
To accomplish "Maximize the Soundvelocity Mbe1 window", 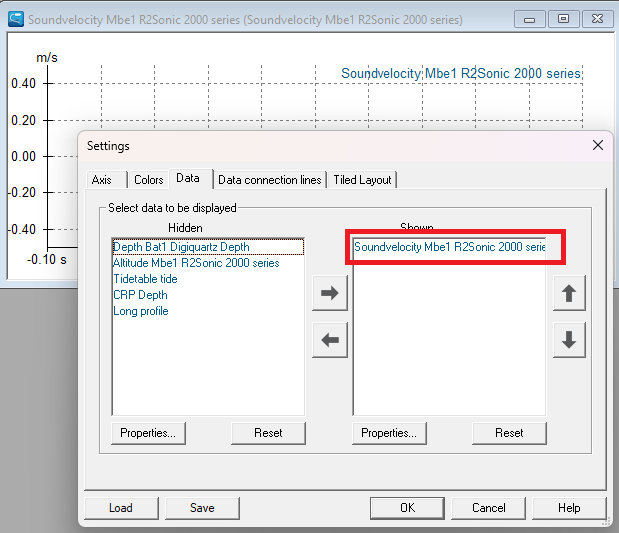I will click(x=563, y=19).
